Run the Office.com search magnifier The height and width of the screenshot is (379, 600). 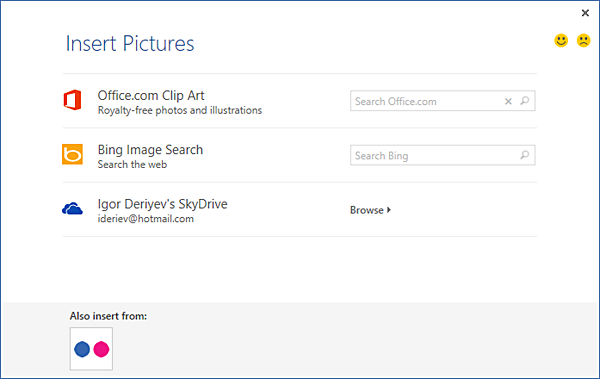coord(525,101)
